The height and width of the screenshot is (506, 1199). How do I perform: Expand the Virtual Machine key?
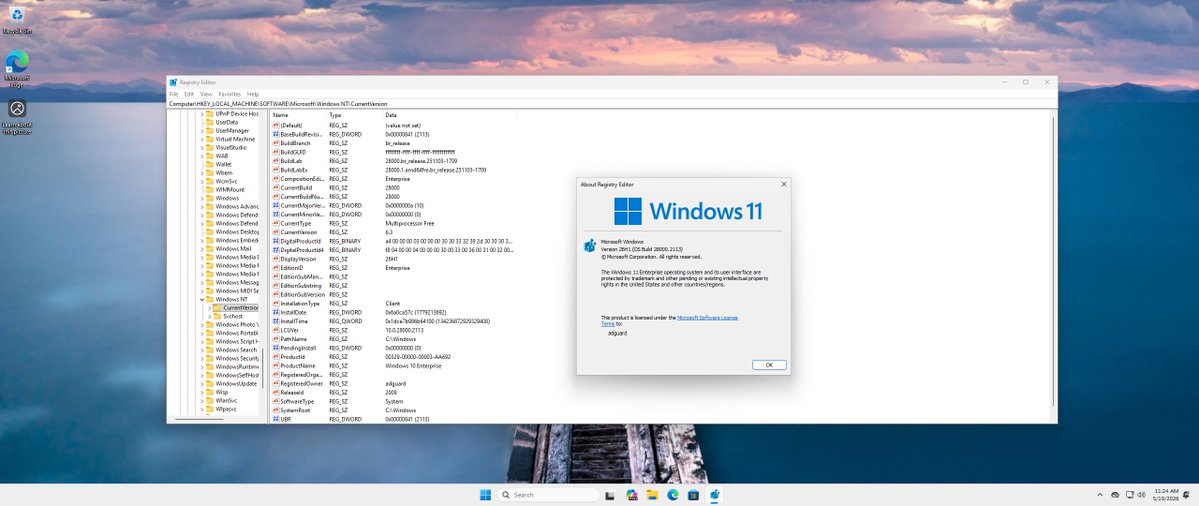[203, 139]
